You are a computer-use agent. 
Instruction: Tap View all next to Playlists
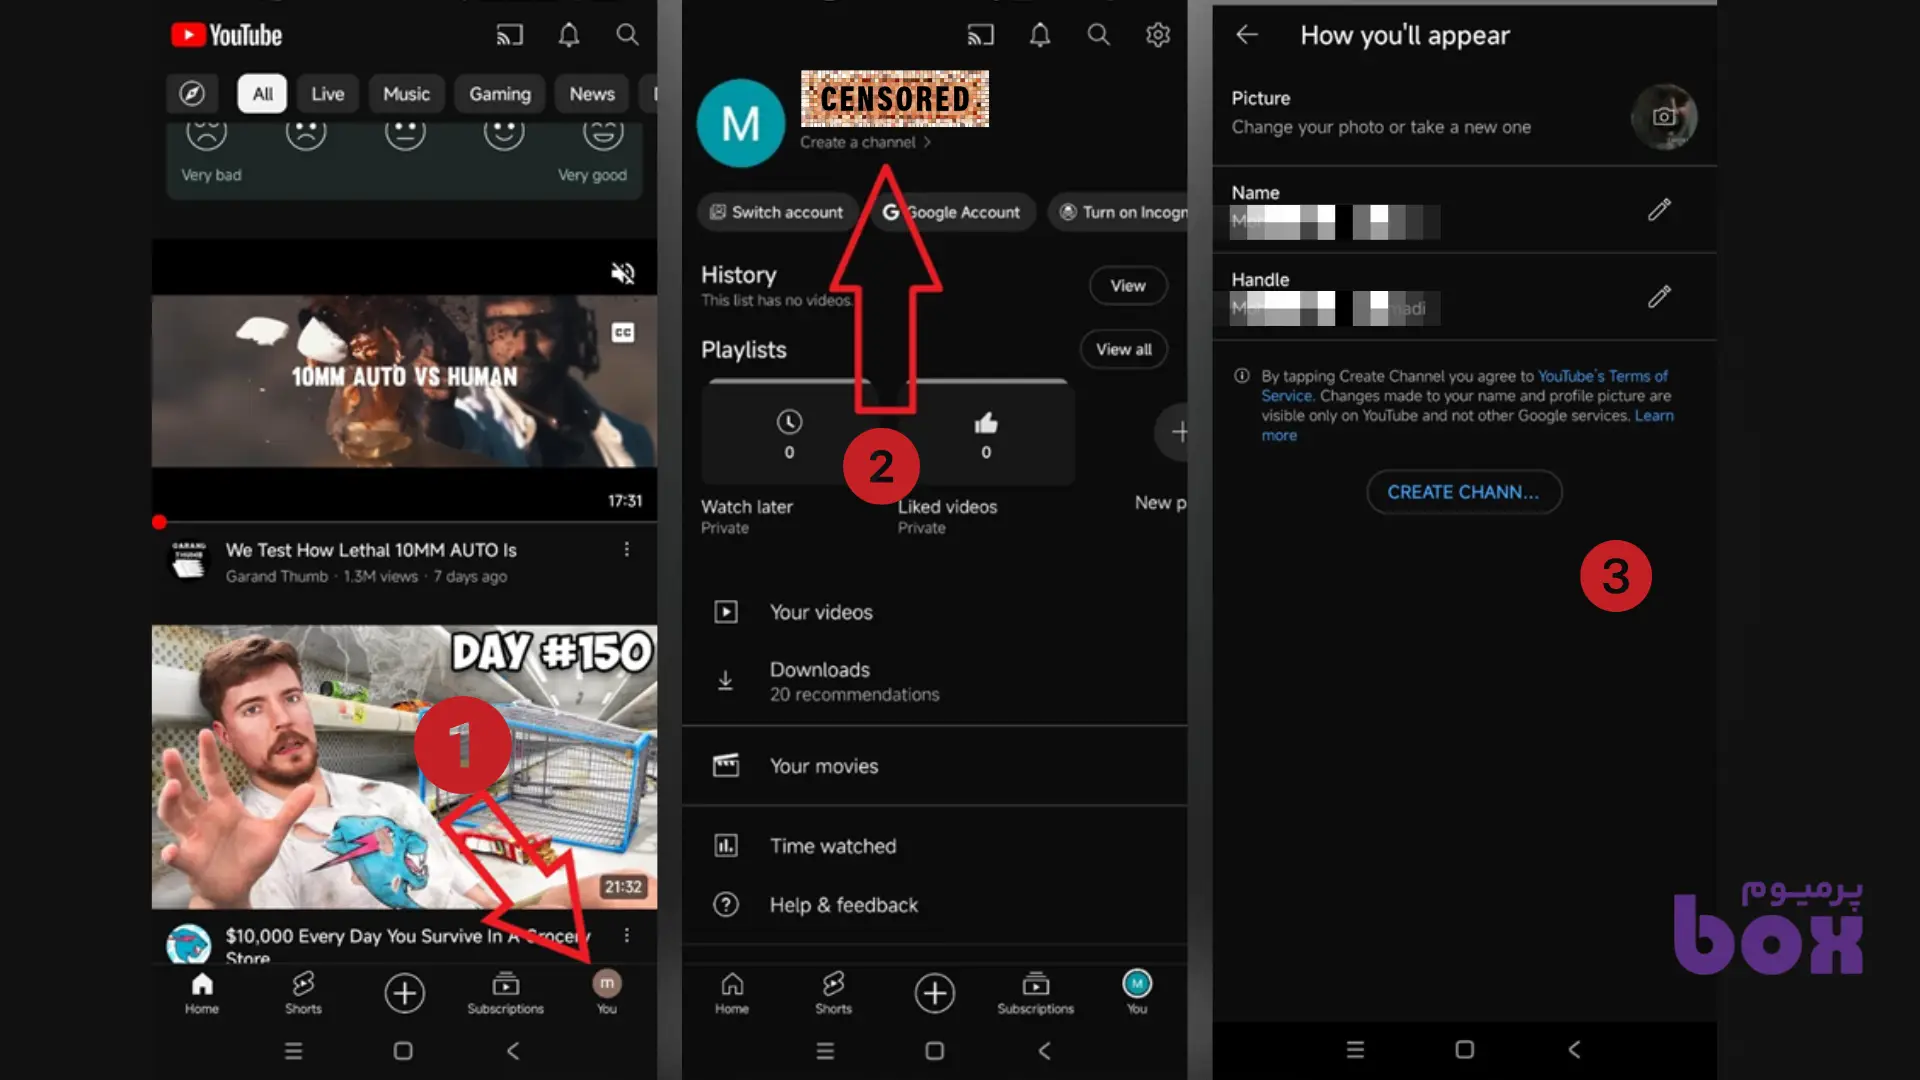click(x=1124, y=349)
